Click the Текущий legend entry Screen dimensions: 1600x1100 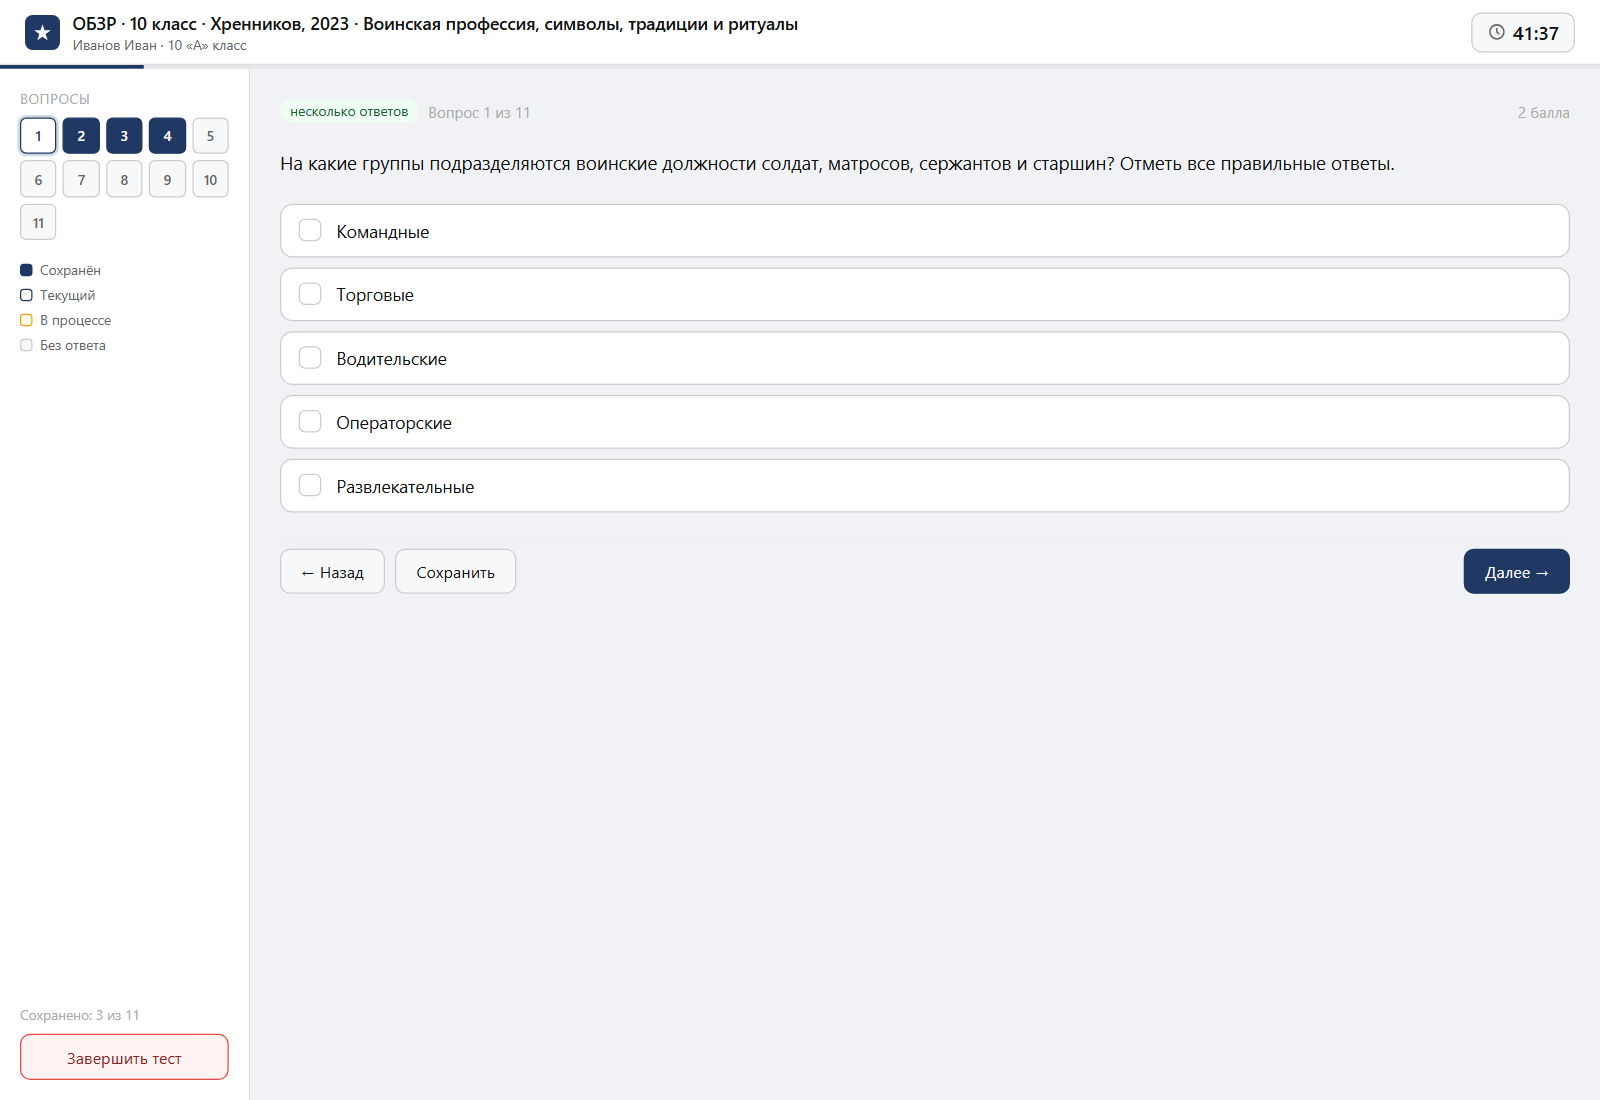tap(57, 295)
